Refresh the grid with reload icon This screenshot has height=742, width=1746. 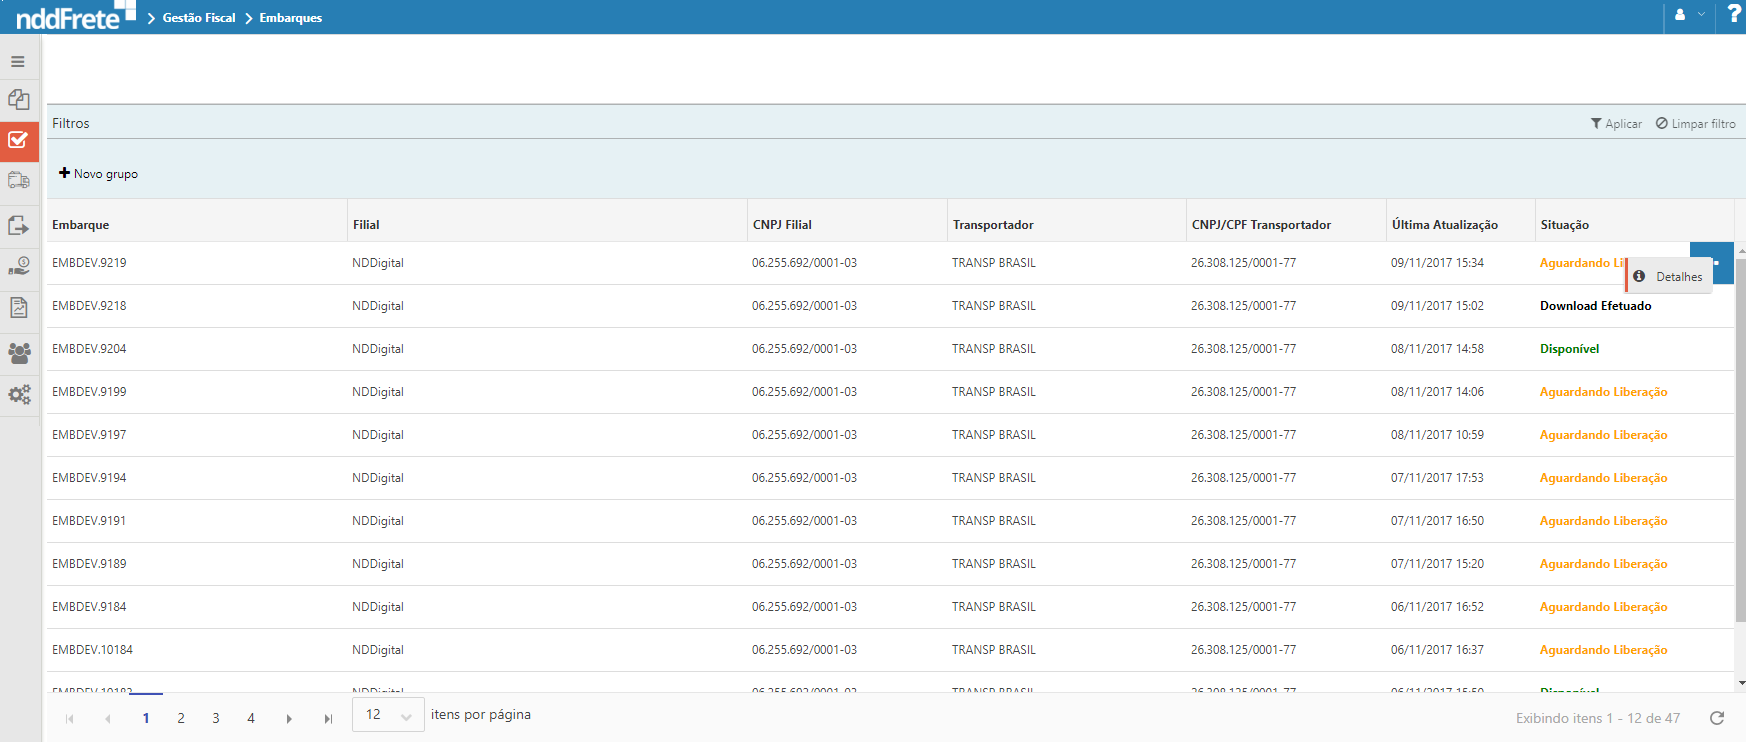click(x=1717, y=718)
